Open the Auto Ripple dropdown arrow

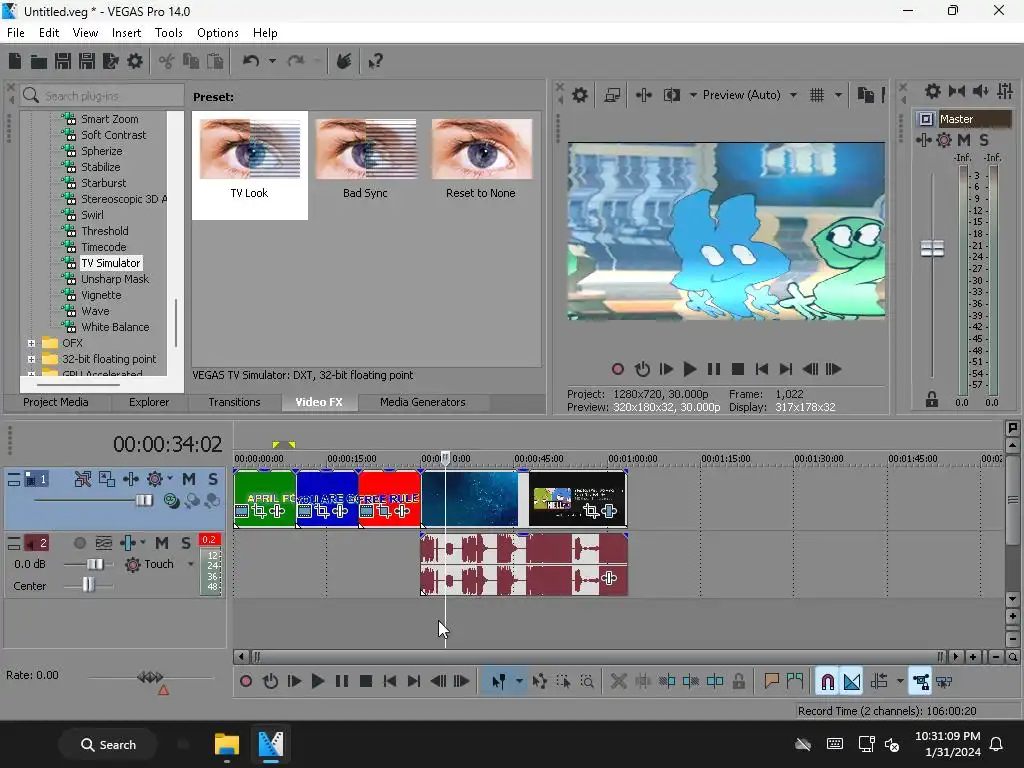[901, 682]
